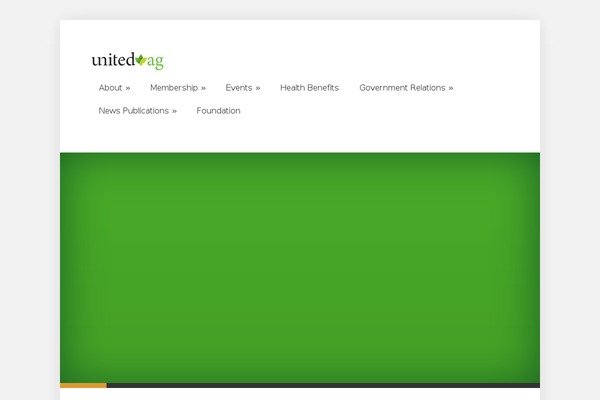Click the dark slider progress bar
The height and width of the screenshot is (400, 600).
(323, 385)
